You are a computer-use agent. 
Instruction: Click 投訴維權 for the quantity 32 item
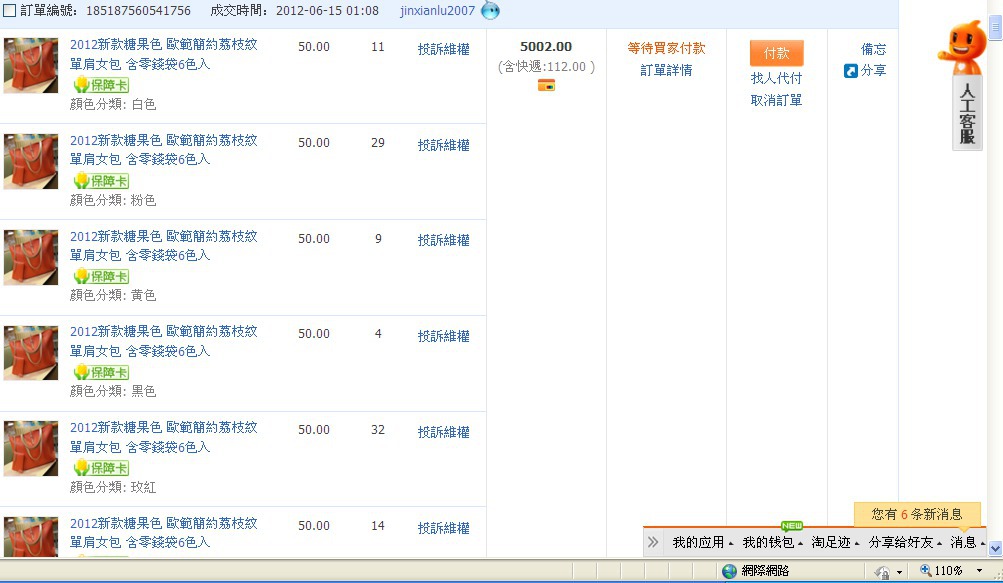click(444, 432)
